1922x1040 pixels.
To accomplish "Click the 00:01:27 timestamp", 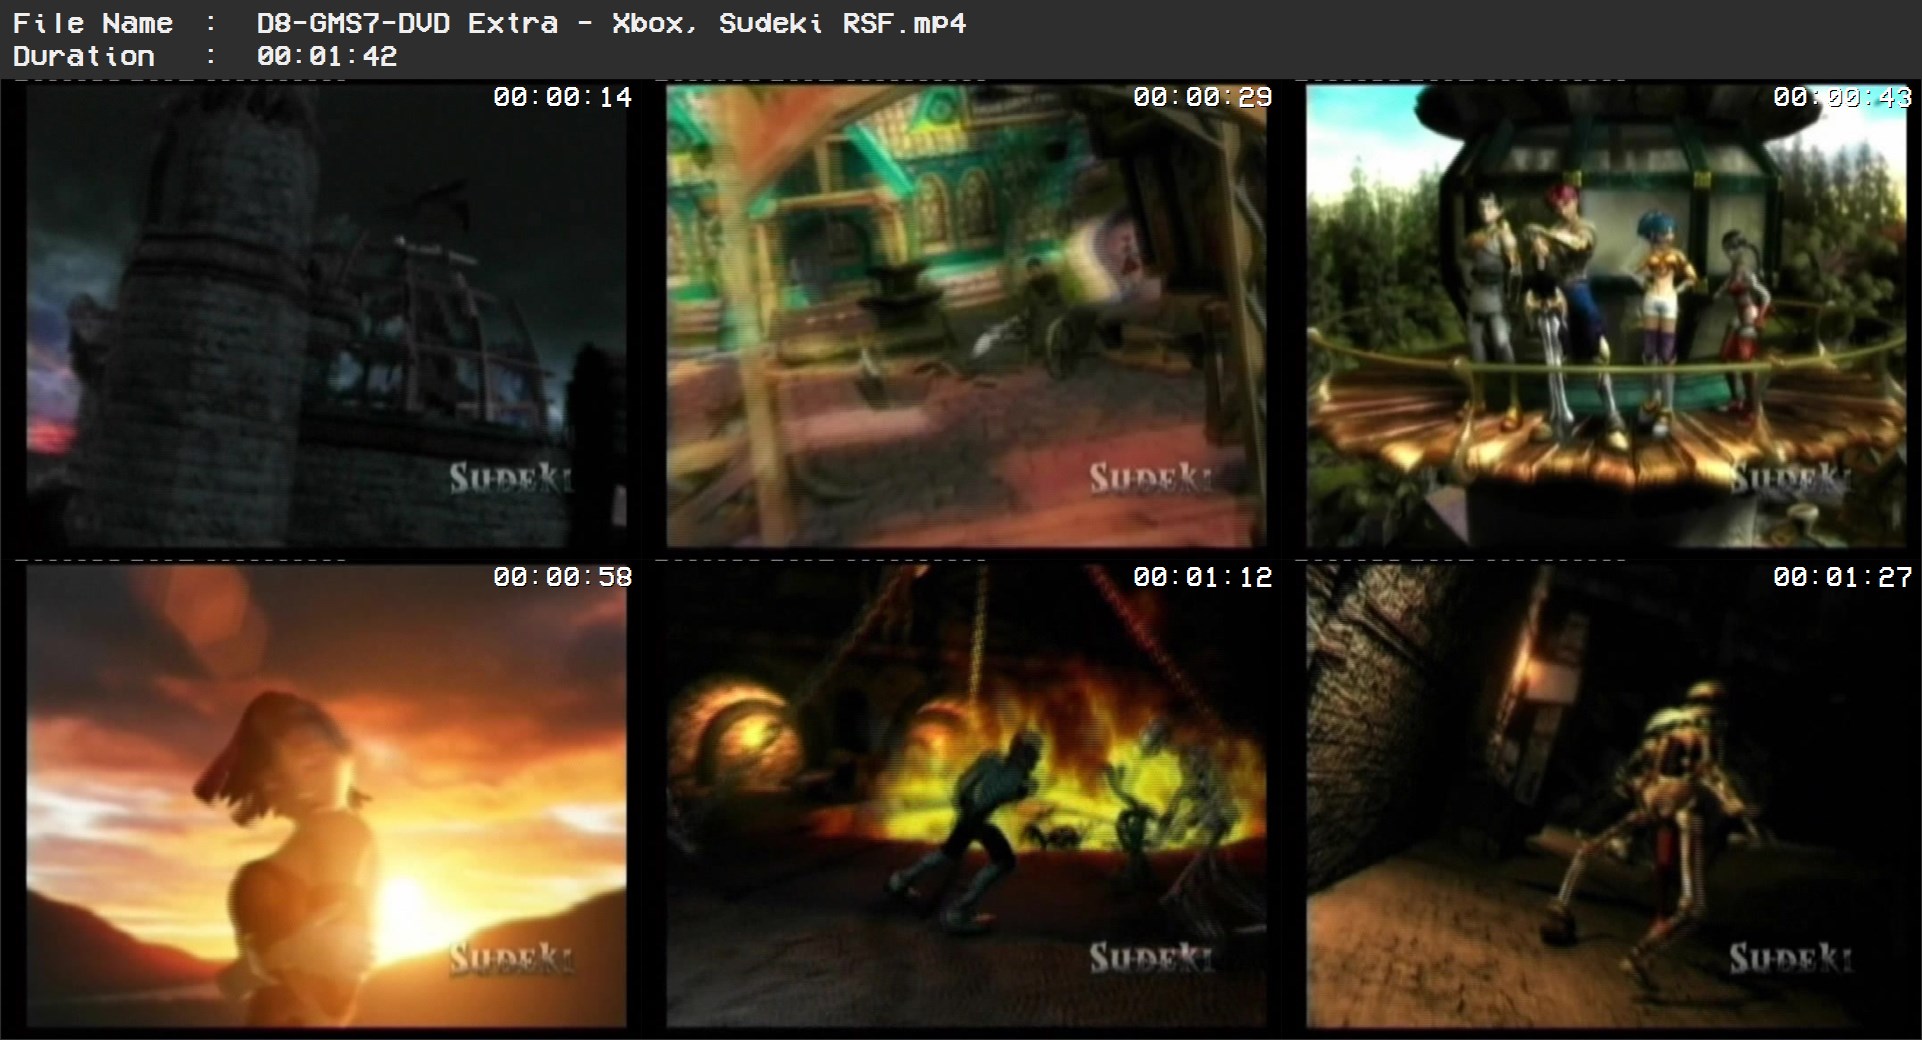I will pos(1842,577).
